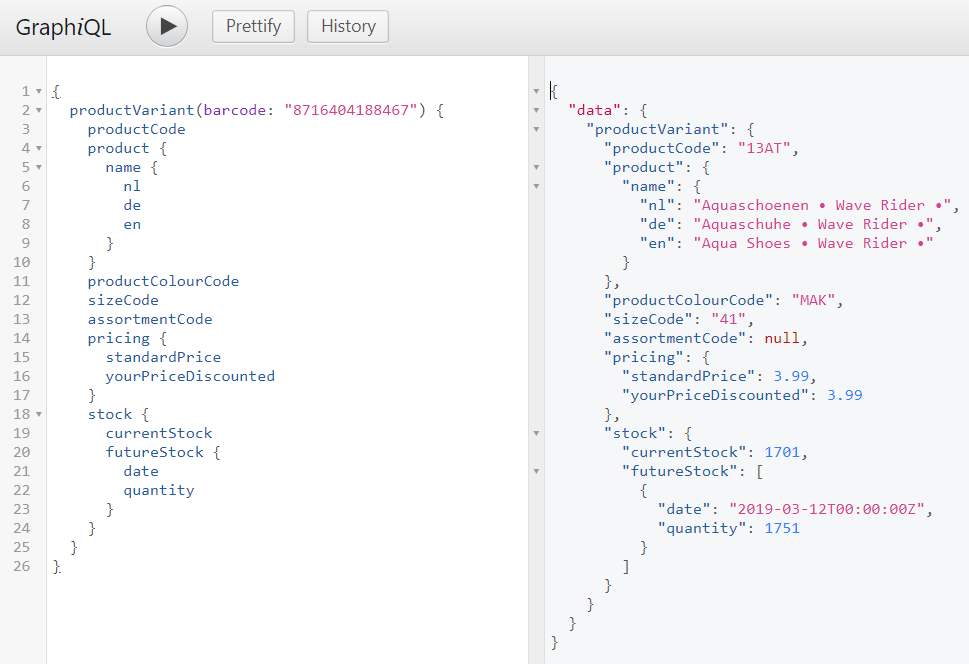The image size is (969, 664).
Task: Click the date field on line 21
Action: (141, 471)
